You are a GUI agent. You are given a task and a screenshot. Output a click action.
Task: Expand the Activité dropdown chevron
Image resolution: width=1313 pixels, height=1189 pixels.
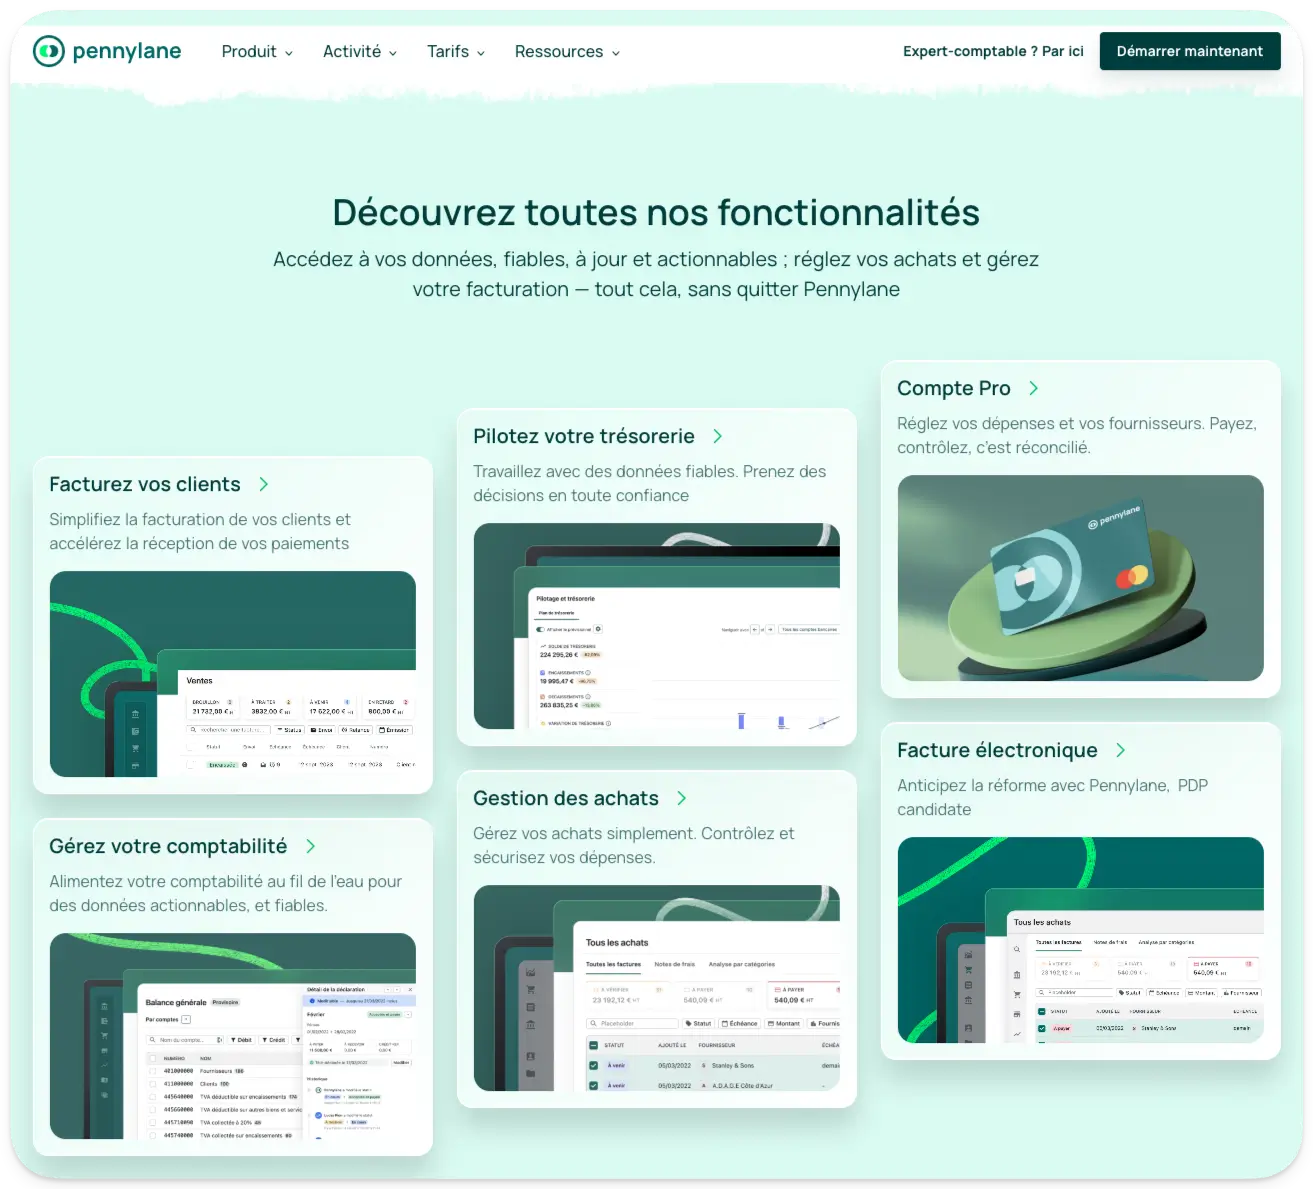[x=393, y=53]
